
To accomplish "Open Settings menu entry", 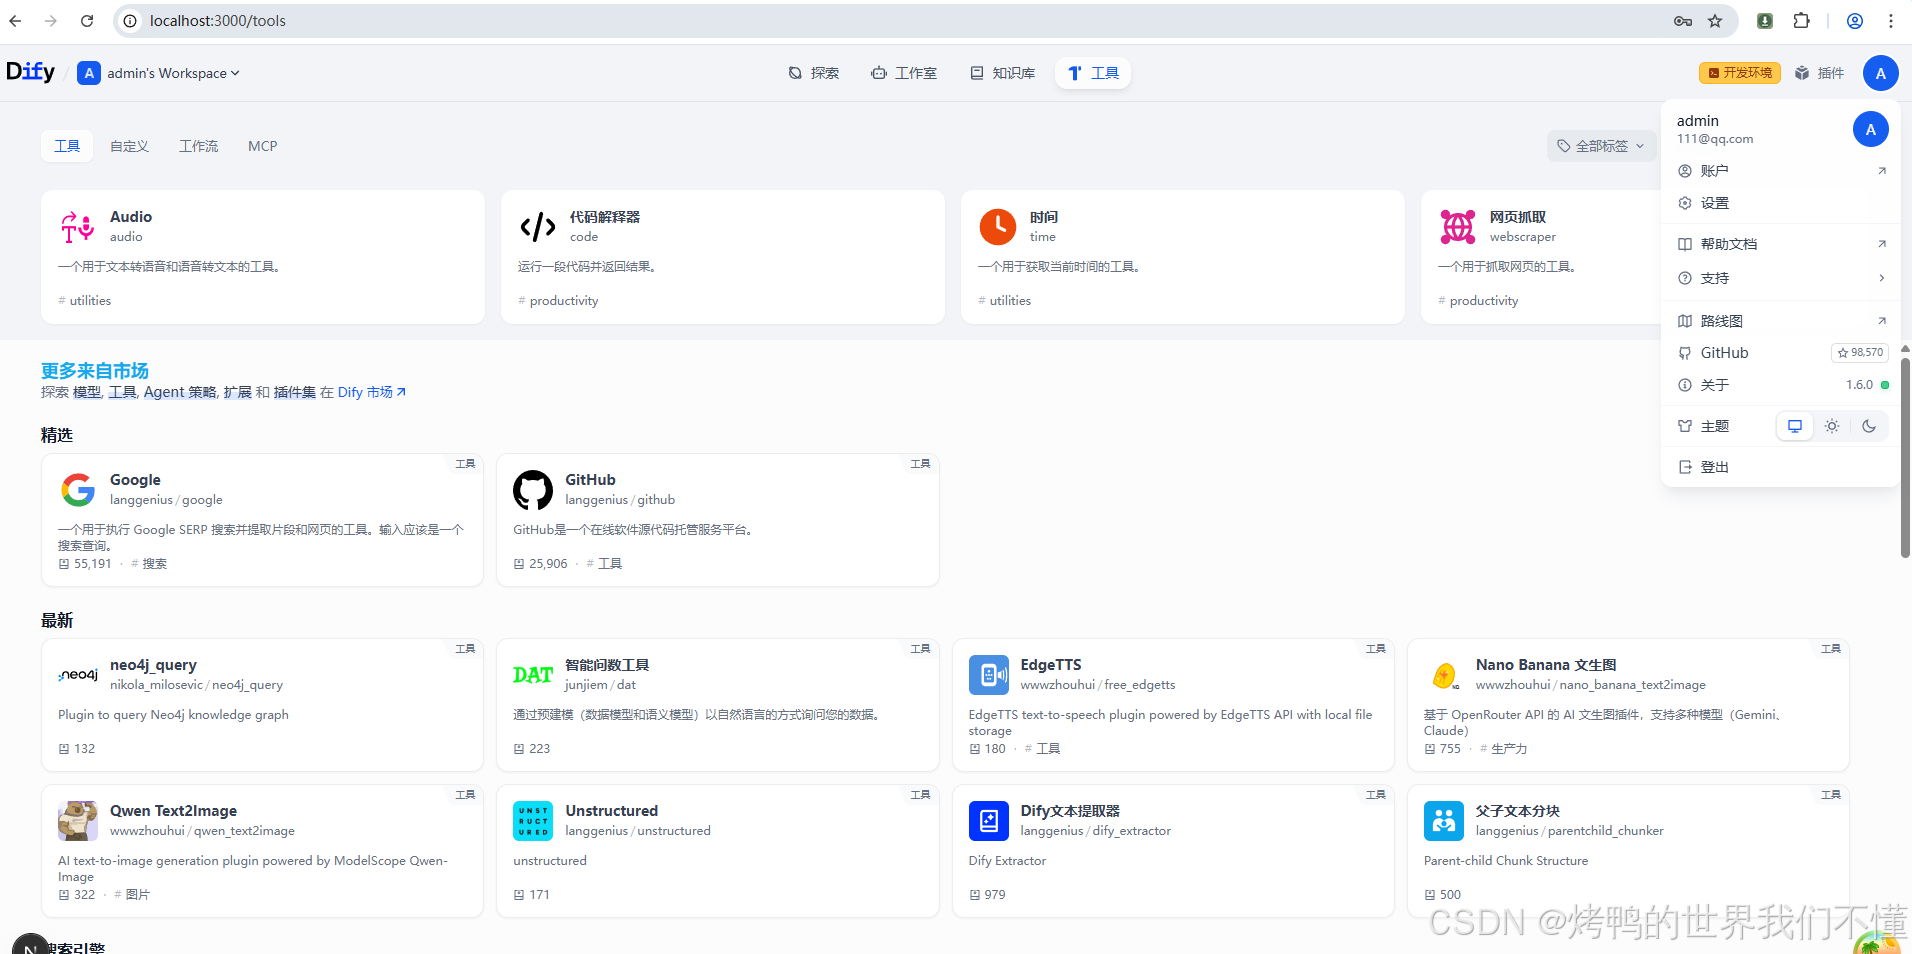I will pos(1781,203).
